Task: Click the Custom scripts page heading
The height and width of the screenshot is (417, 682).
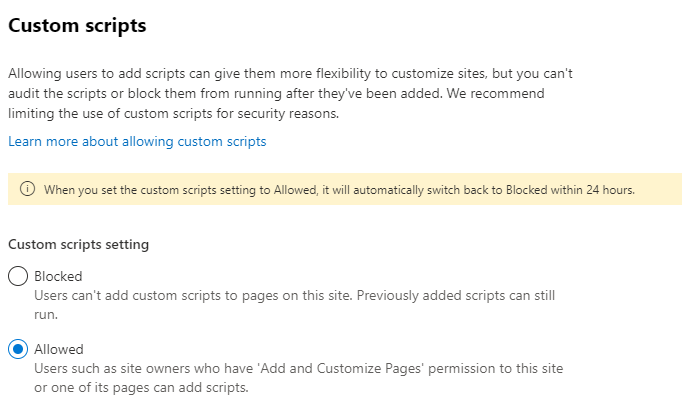Action: 77,26
